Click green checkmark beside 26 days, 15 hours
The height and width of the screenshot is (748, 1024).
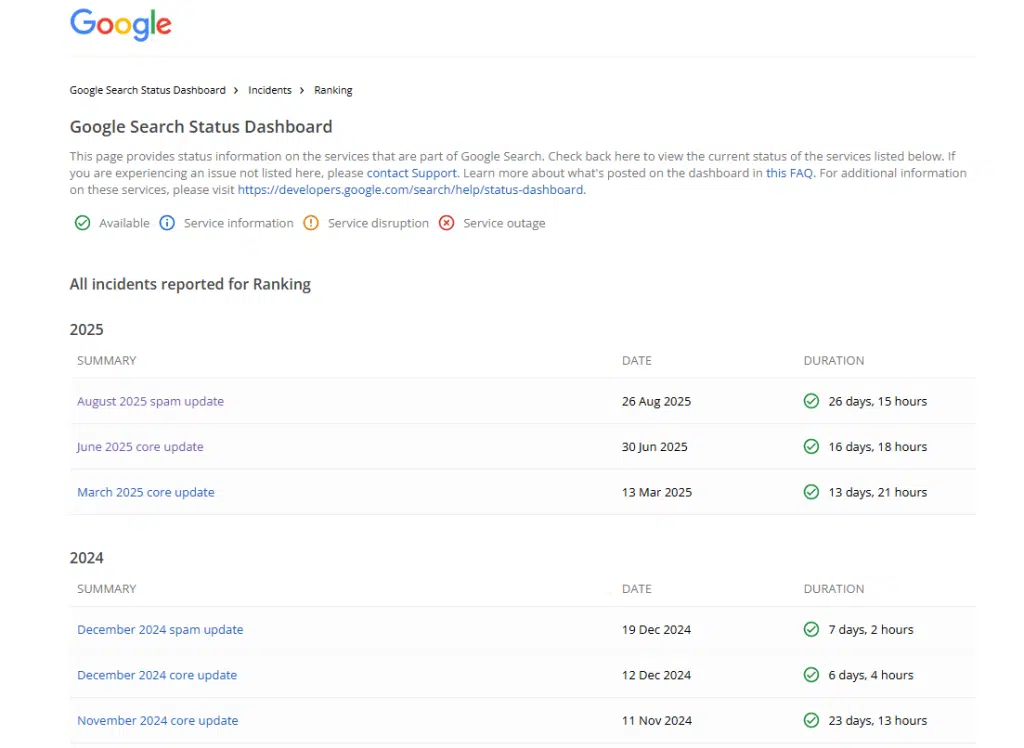(811, 401)
